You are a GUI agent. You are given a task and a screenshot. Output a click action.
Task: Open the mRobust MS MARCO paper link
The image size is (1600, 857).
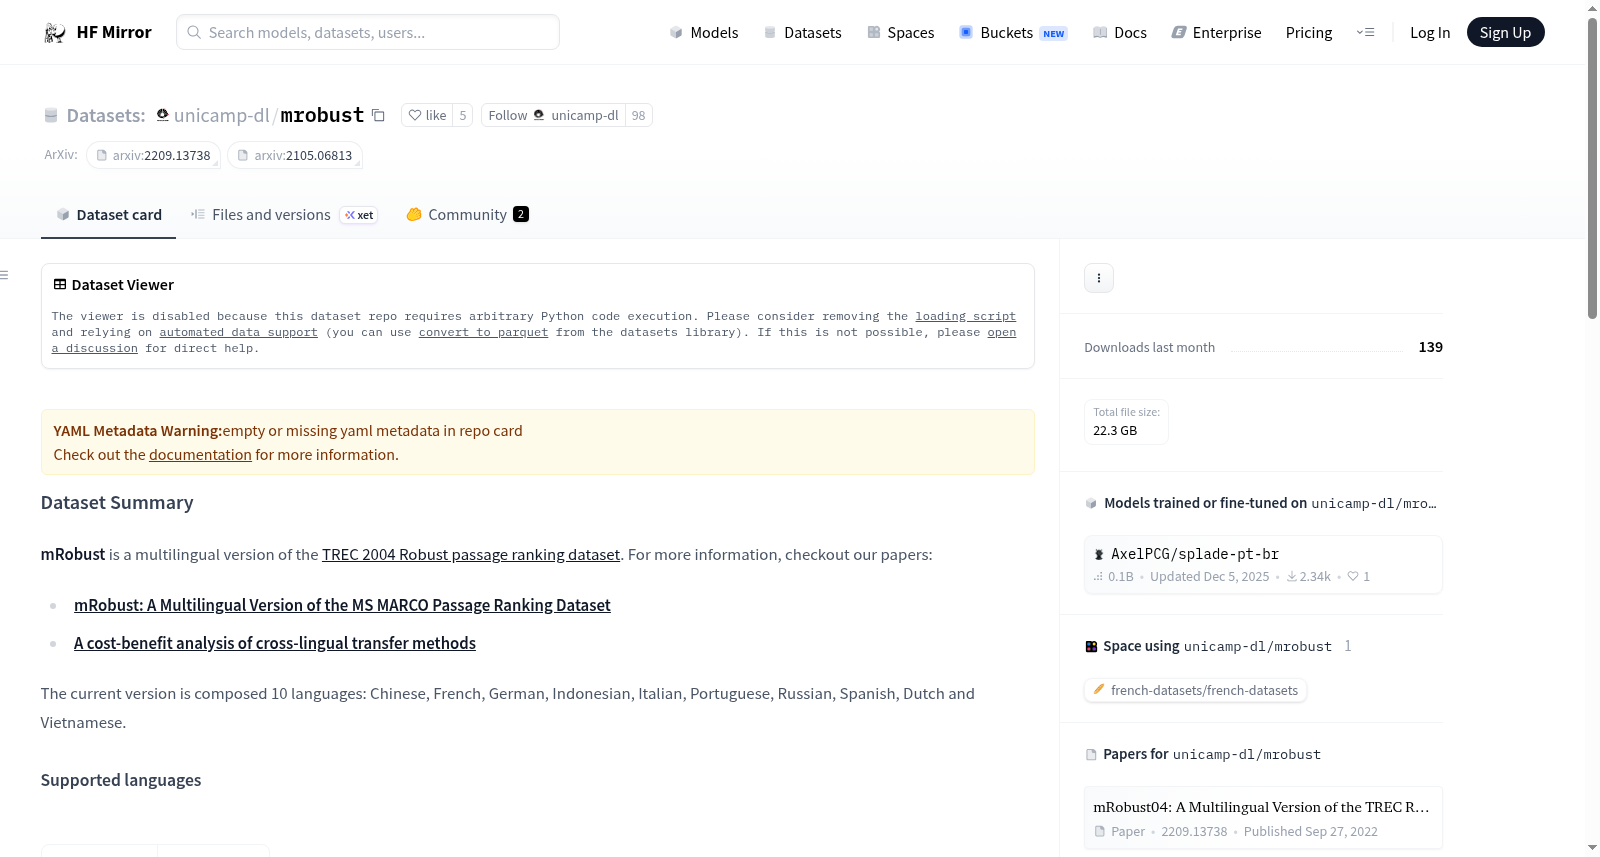coord(342,605)
